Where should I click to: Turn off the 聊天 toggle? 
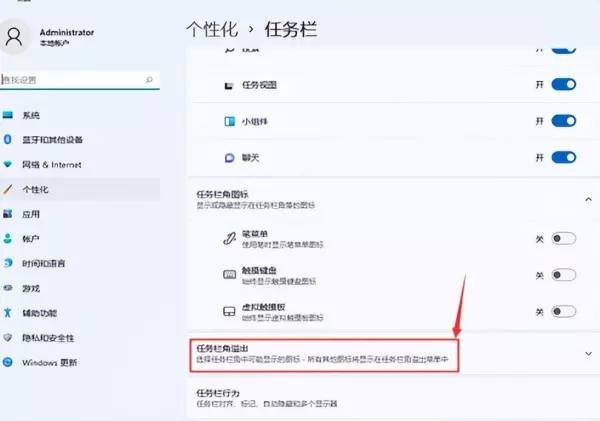pos(564,157)
